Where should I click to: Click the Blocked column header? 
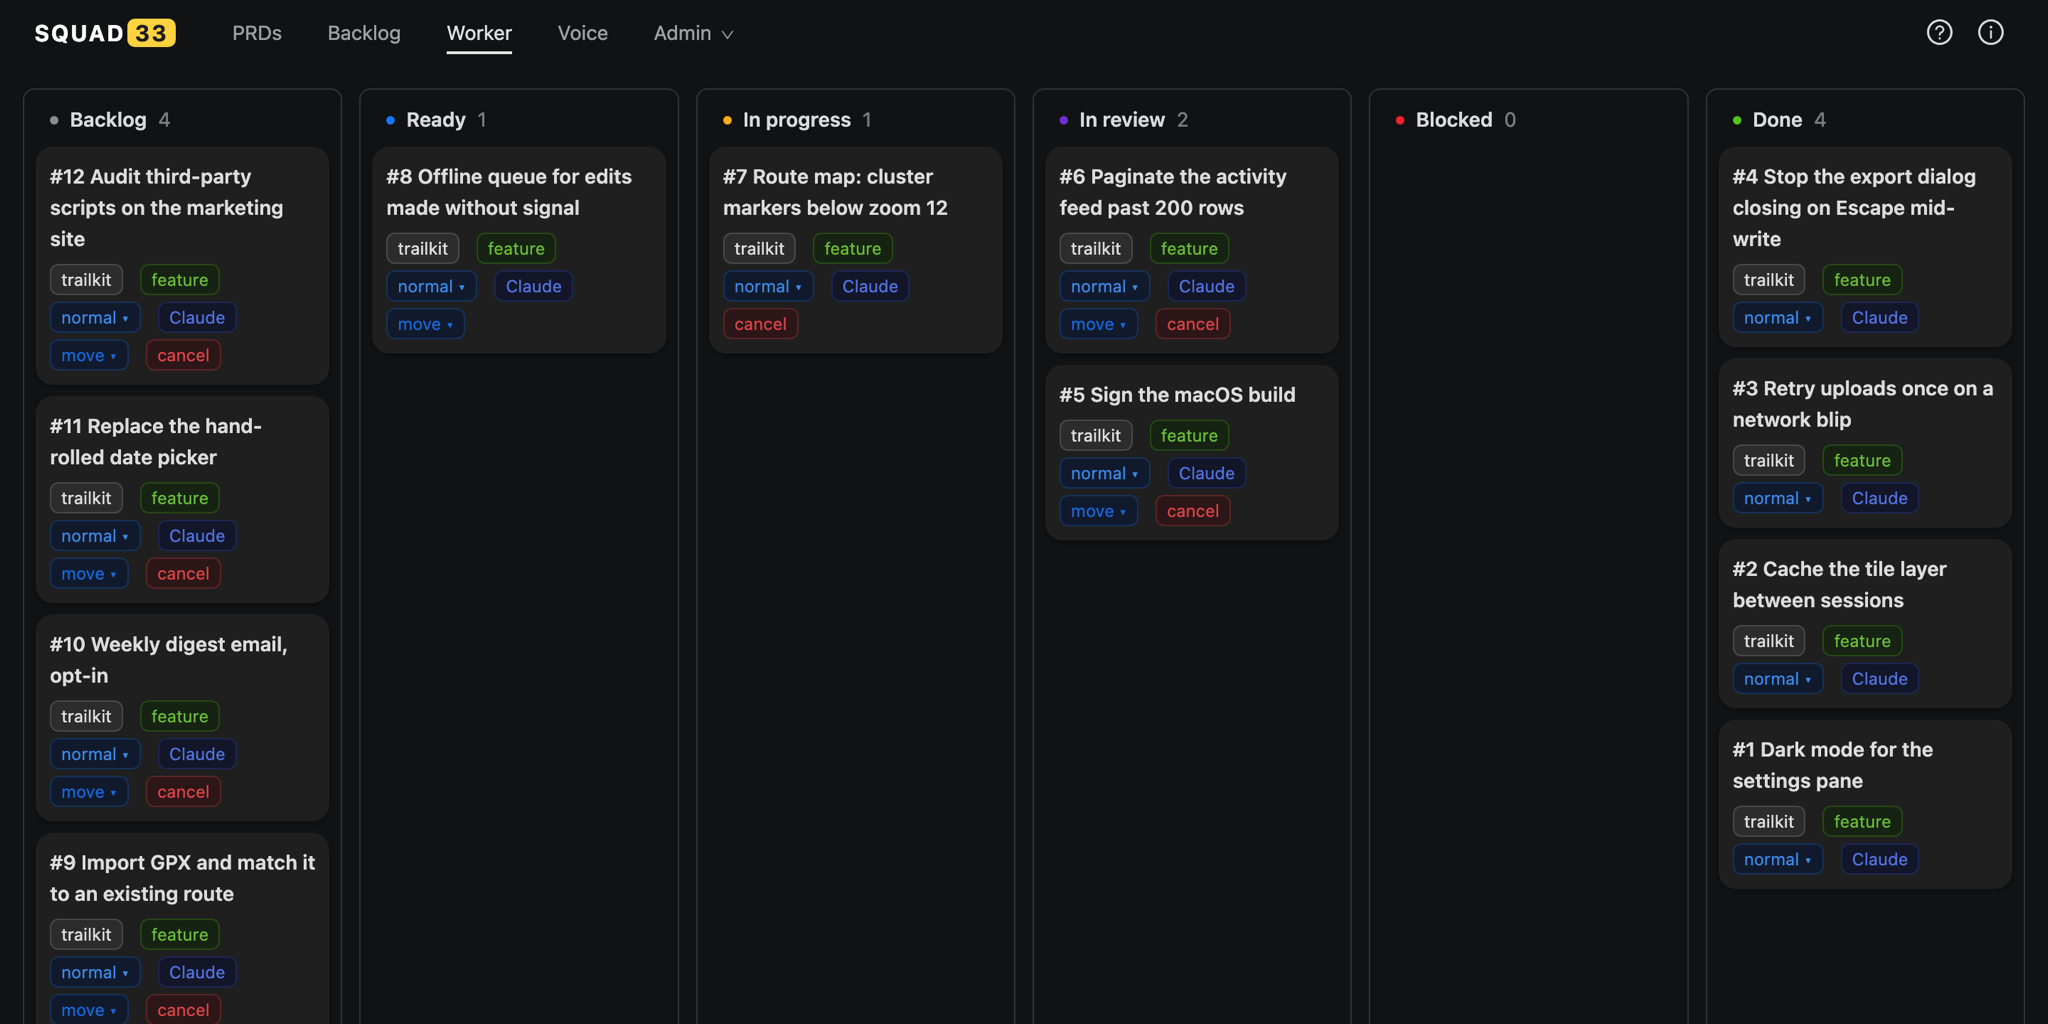pos(1454,120)
